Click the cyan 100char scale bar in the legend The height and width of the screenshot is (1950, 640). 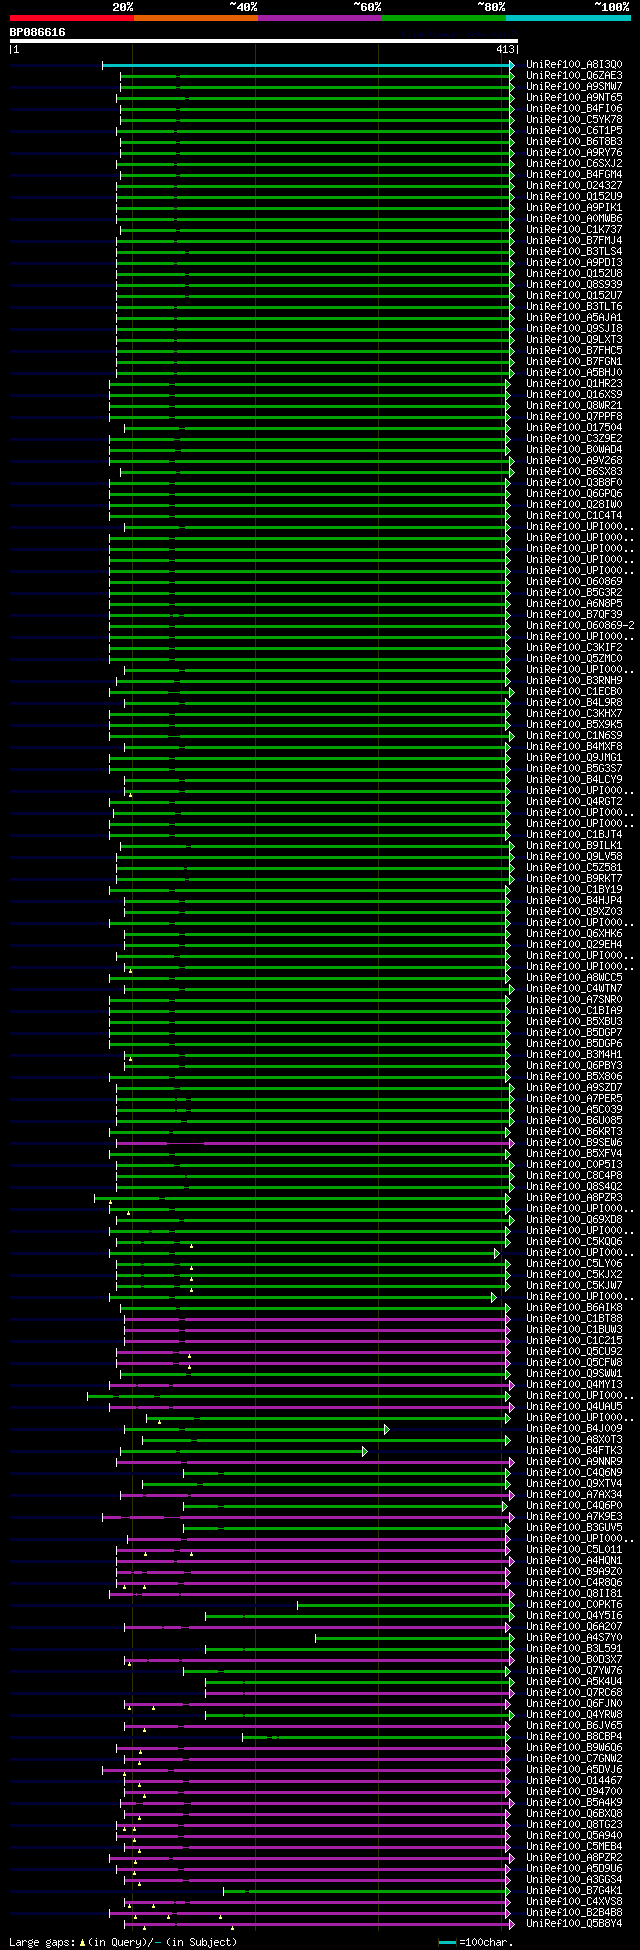(x=447, y=1942)
